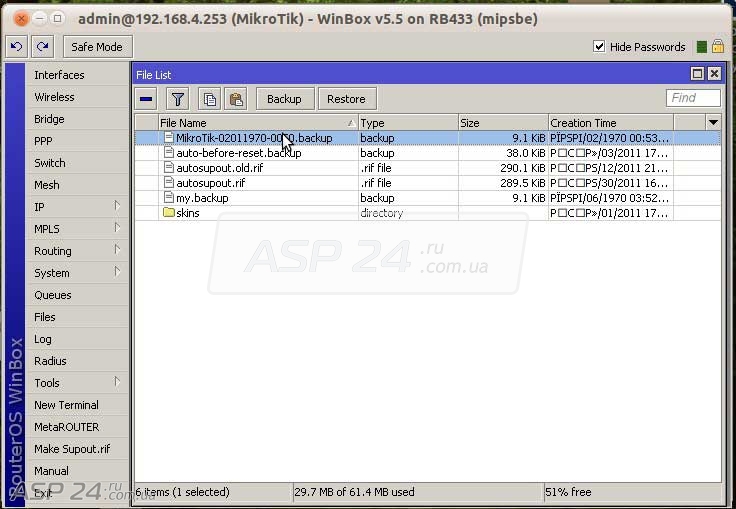Click file icon of autosupout.old.rif
This screenshot has width=736, height=509.
[x=169, y=168]
